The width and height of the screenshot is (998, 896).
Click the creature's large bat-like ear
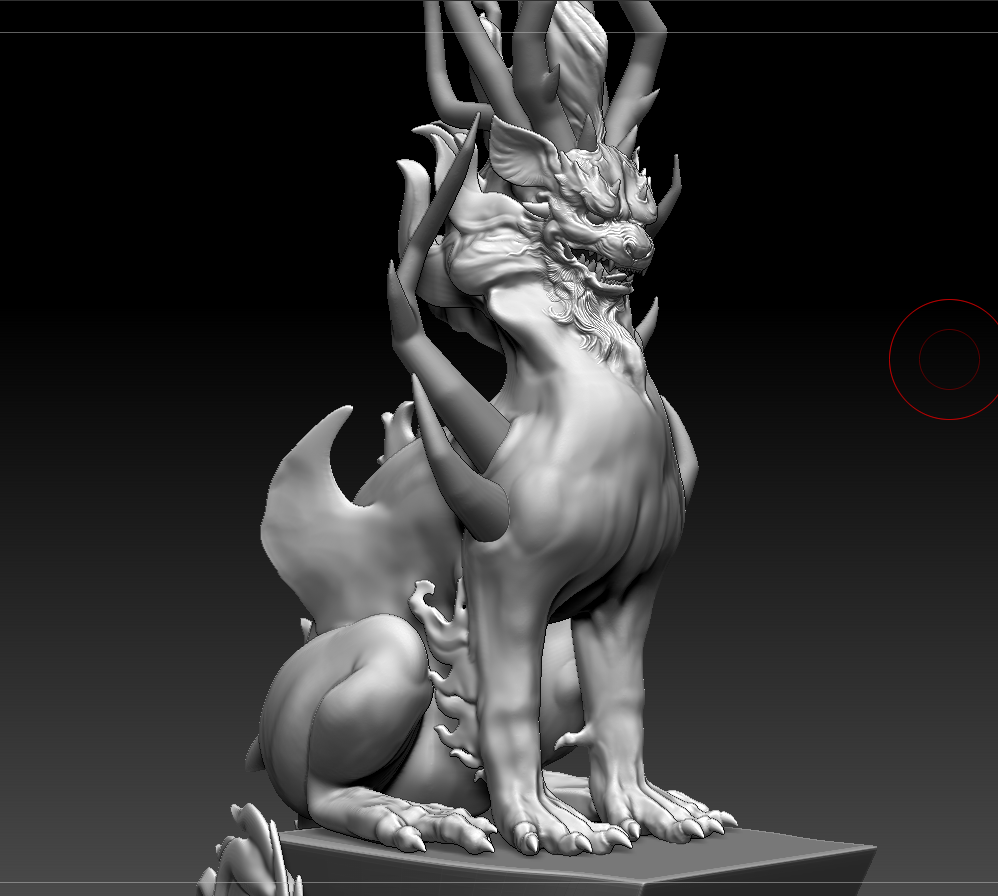pos(524,153)
